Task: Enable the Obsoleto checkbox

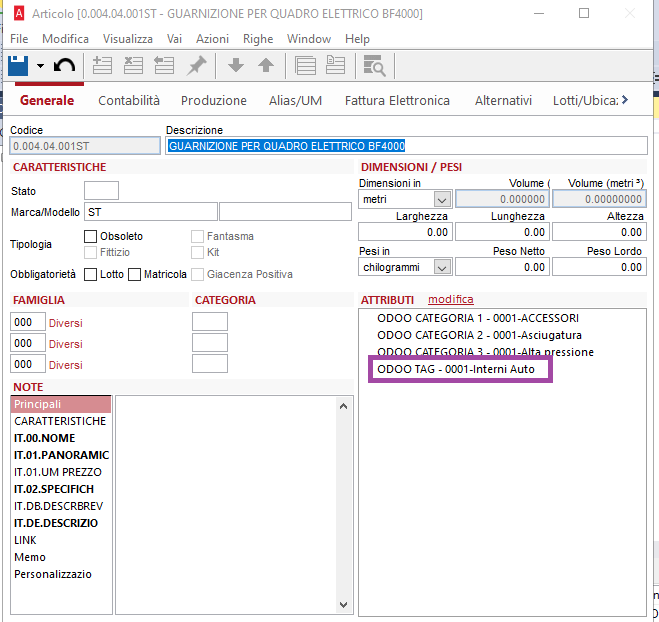Action: pyautogui.click(x=90, y=236)
